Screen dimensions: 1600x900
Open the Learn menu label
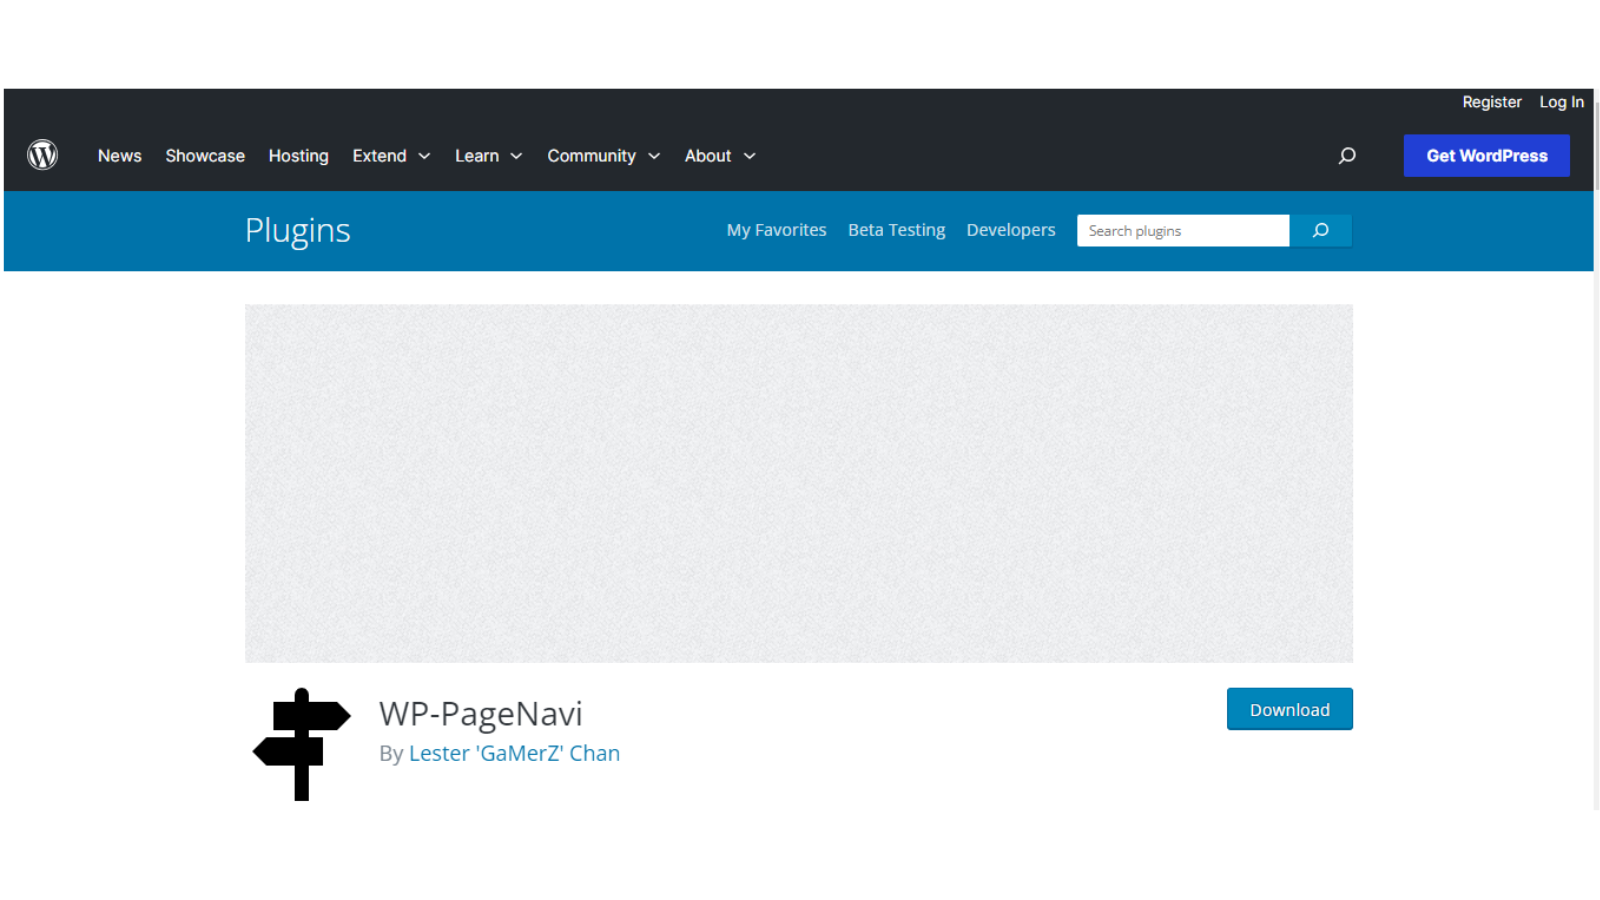477,156
